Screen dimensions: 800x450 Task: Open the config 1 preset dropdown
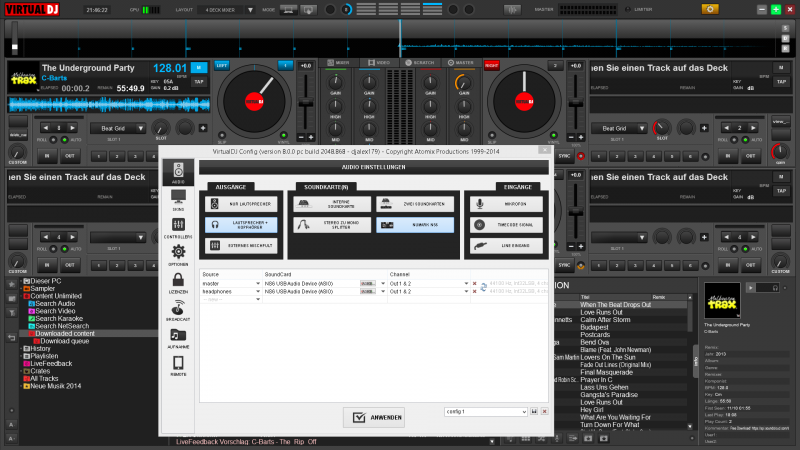523,411
